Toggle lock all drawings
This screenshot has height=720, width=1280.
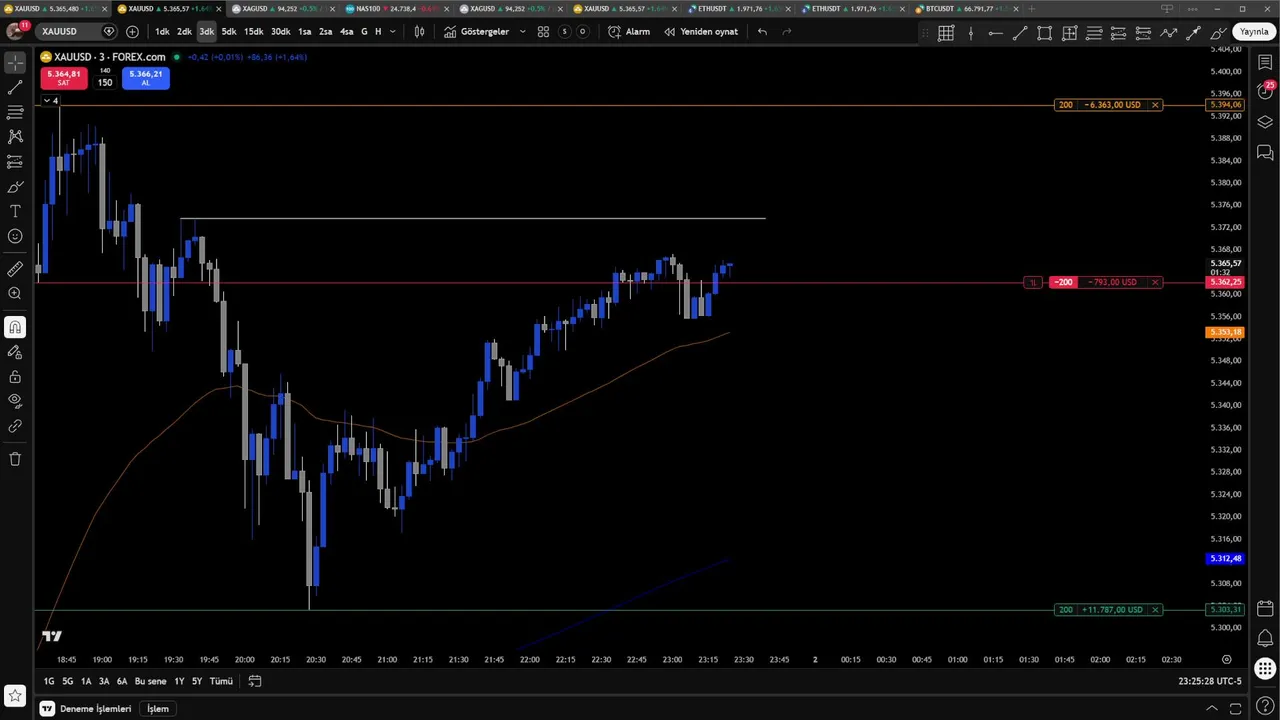15,377
